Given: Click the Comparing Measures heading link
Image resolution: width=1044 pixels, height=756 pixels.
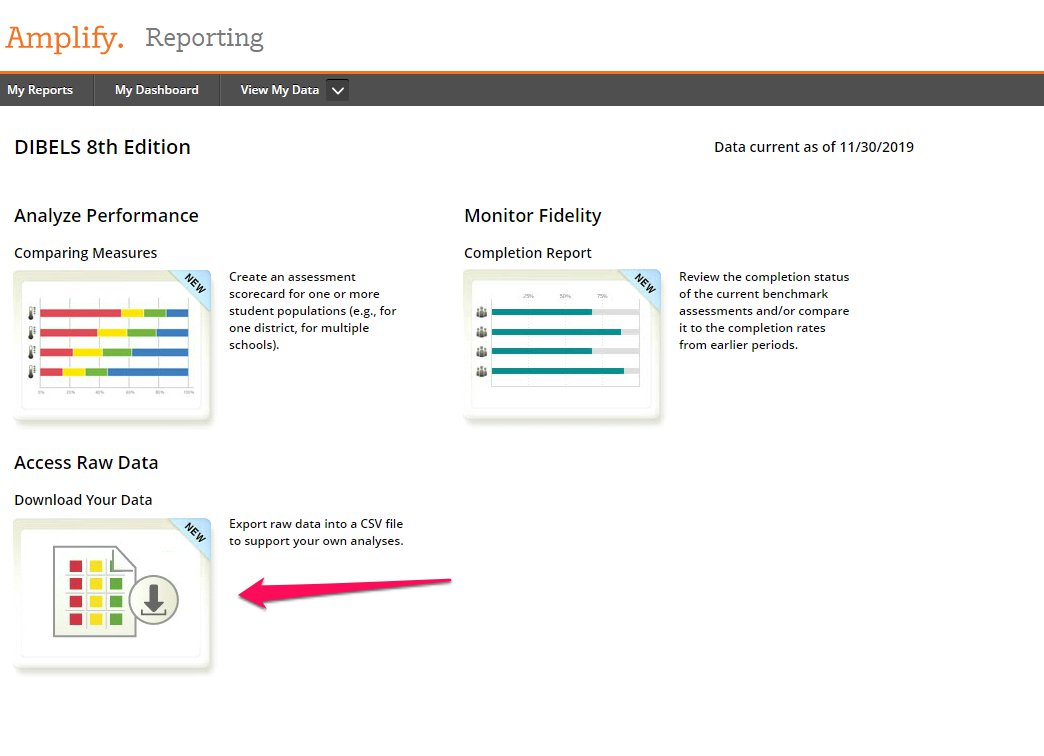Looking at the screenshot, I should [85, 253].
